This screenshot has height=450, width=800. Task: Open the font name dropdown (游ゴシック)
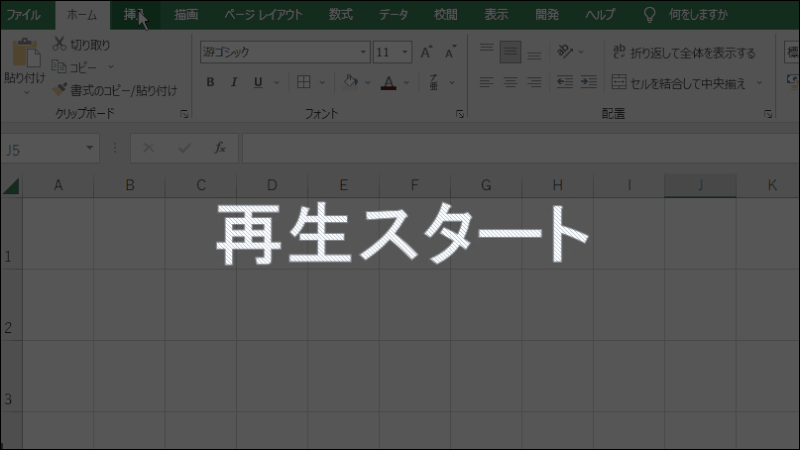pos(363,52)
